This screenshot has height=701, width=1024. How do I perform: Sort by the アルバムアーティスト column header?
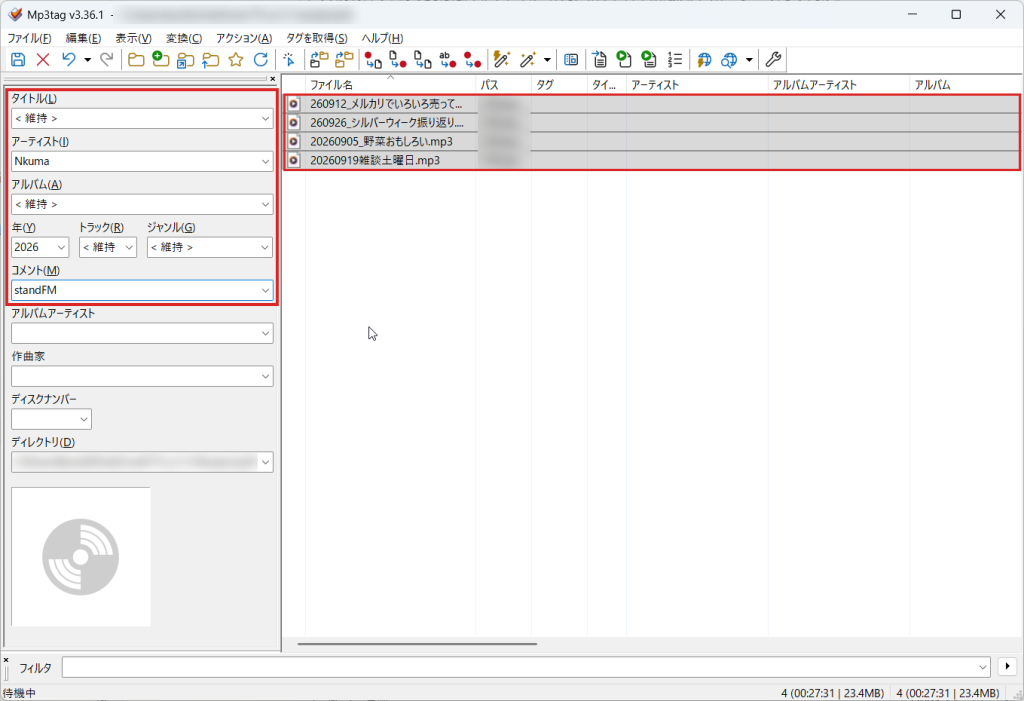[x=839, y=85]
